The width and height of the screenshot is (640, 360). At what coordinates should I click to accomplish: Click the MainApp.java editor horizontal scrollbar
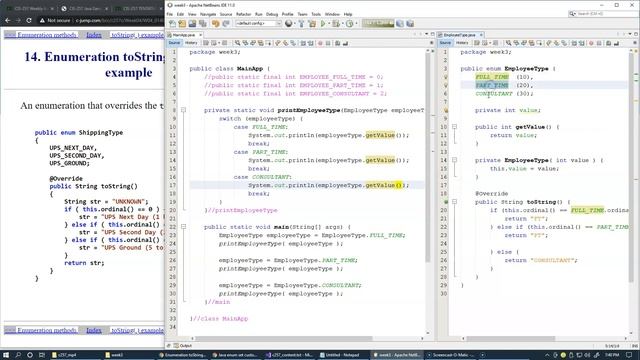284,338
